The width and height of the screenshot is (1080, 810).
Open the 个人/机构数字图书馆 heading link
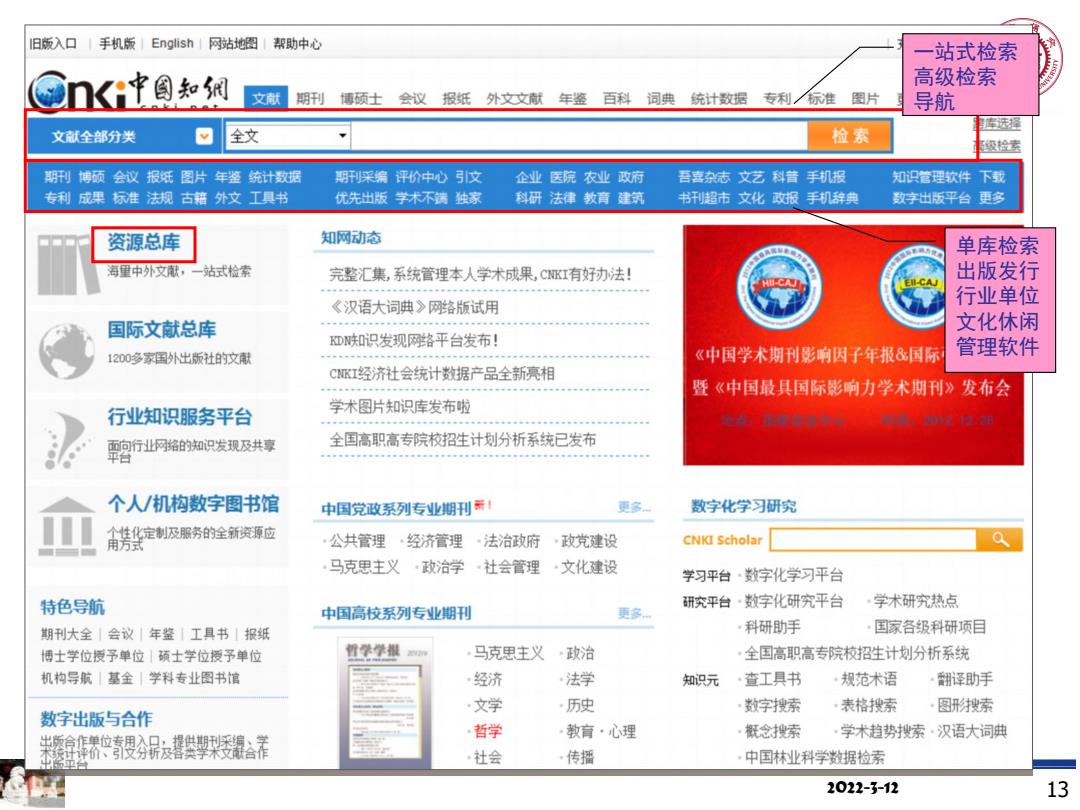(193, 503)
